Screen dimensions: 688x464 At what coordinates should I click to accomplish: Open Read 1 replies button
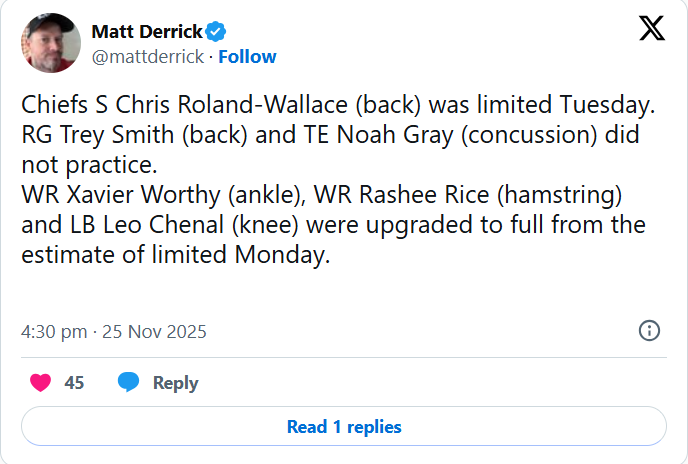pos(344,427)
